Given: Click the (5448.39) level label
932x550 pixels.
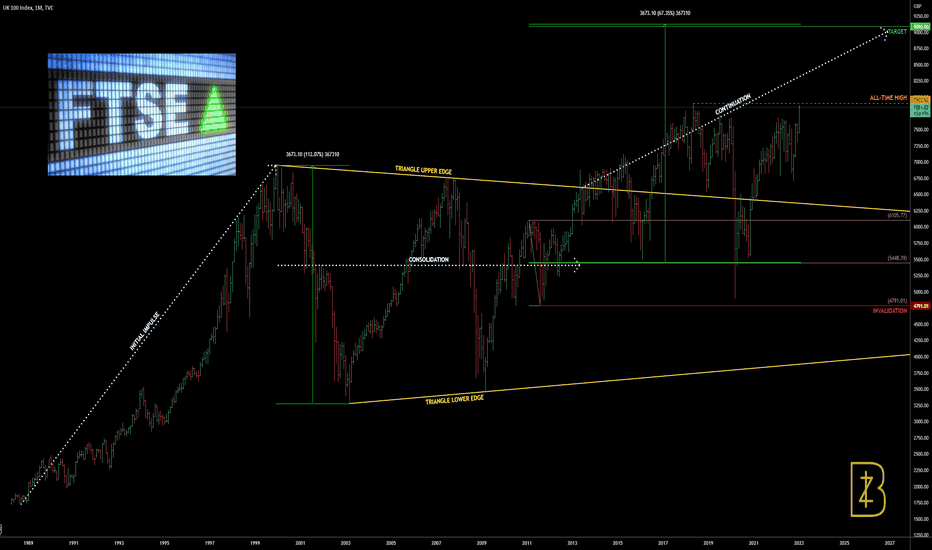Looking at the screenshot, I should [897, 258].
